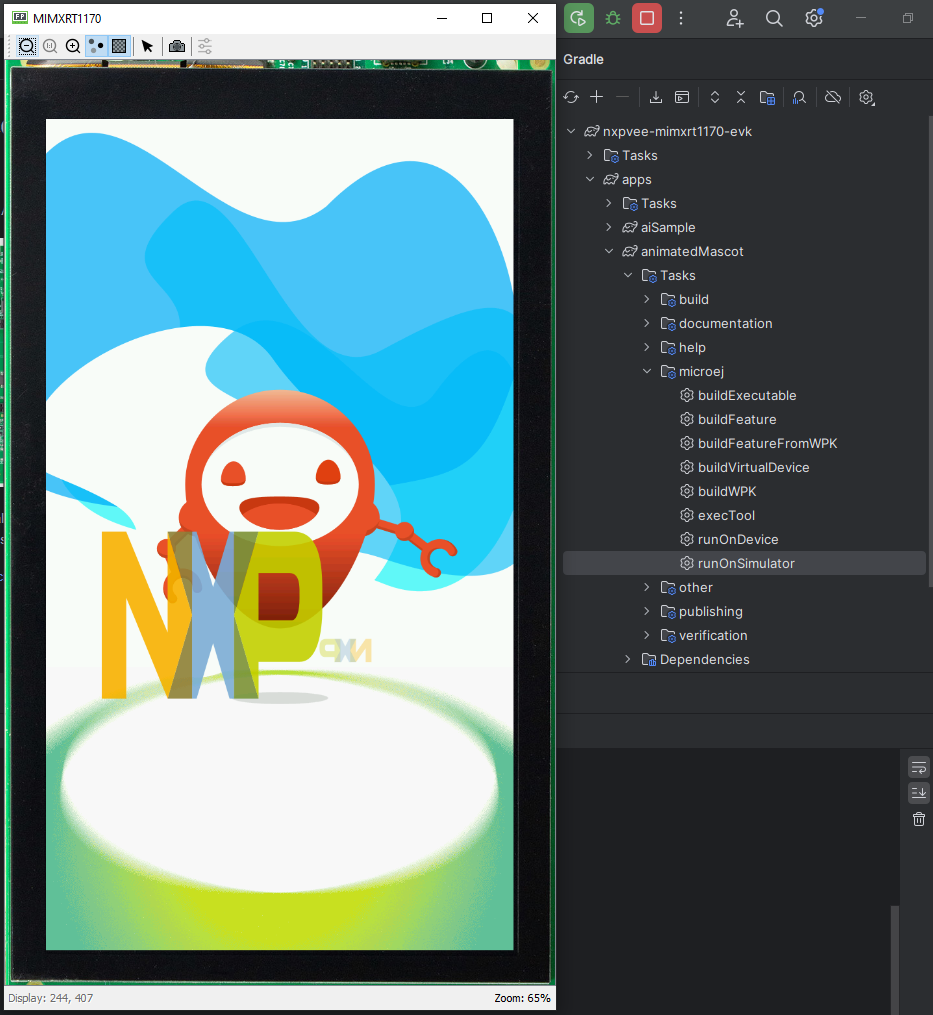Open Execute Gradle Task icon
The height and width of the screenshot is (1015, 933).
(x=682, y=97)
